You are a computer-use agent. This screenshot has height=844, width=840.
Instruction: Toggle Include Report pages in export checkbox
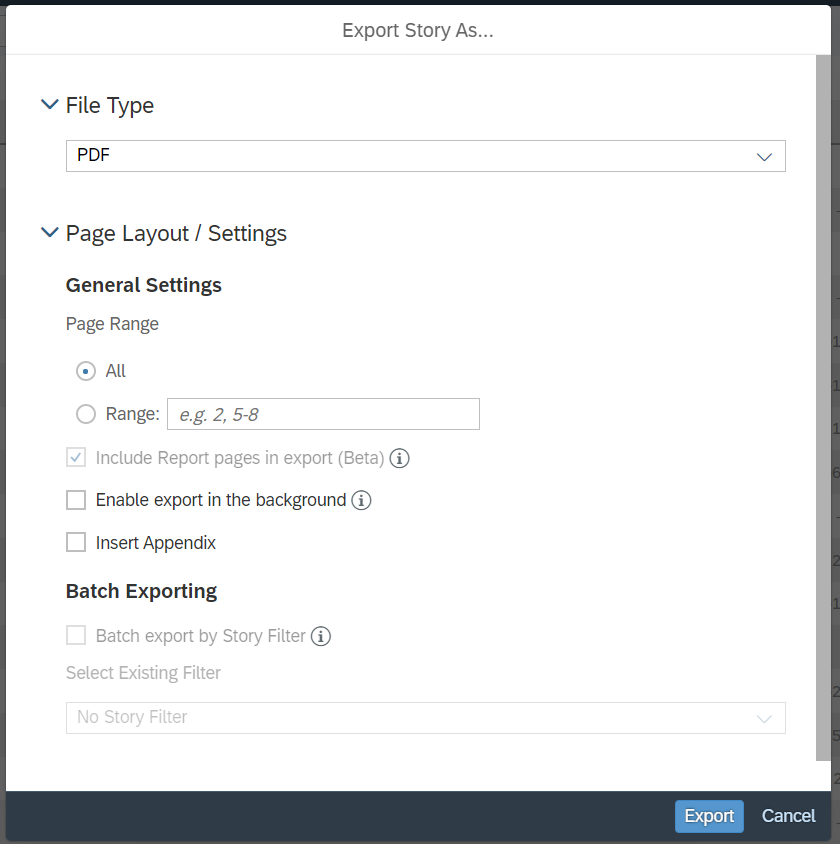tap(76, 458)
